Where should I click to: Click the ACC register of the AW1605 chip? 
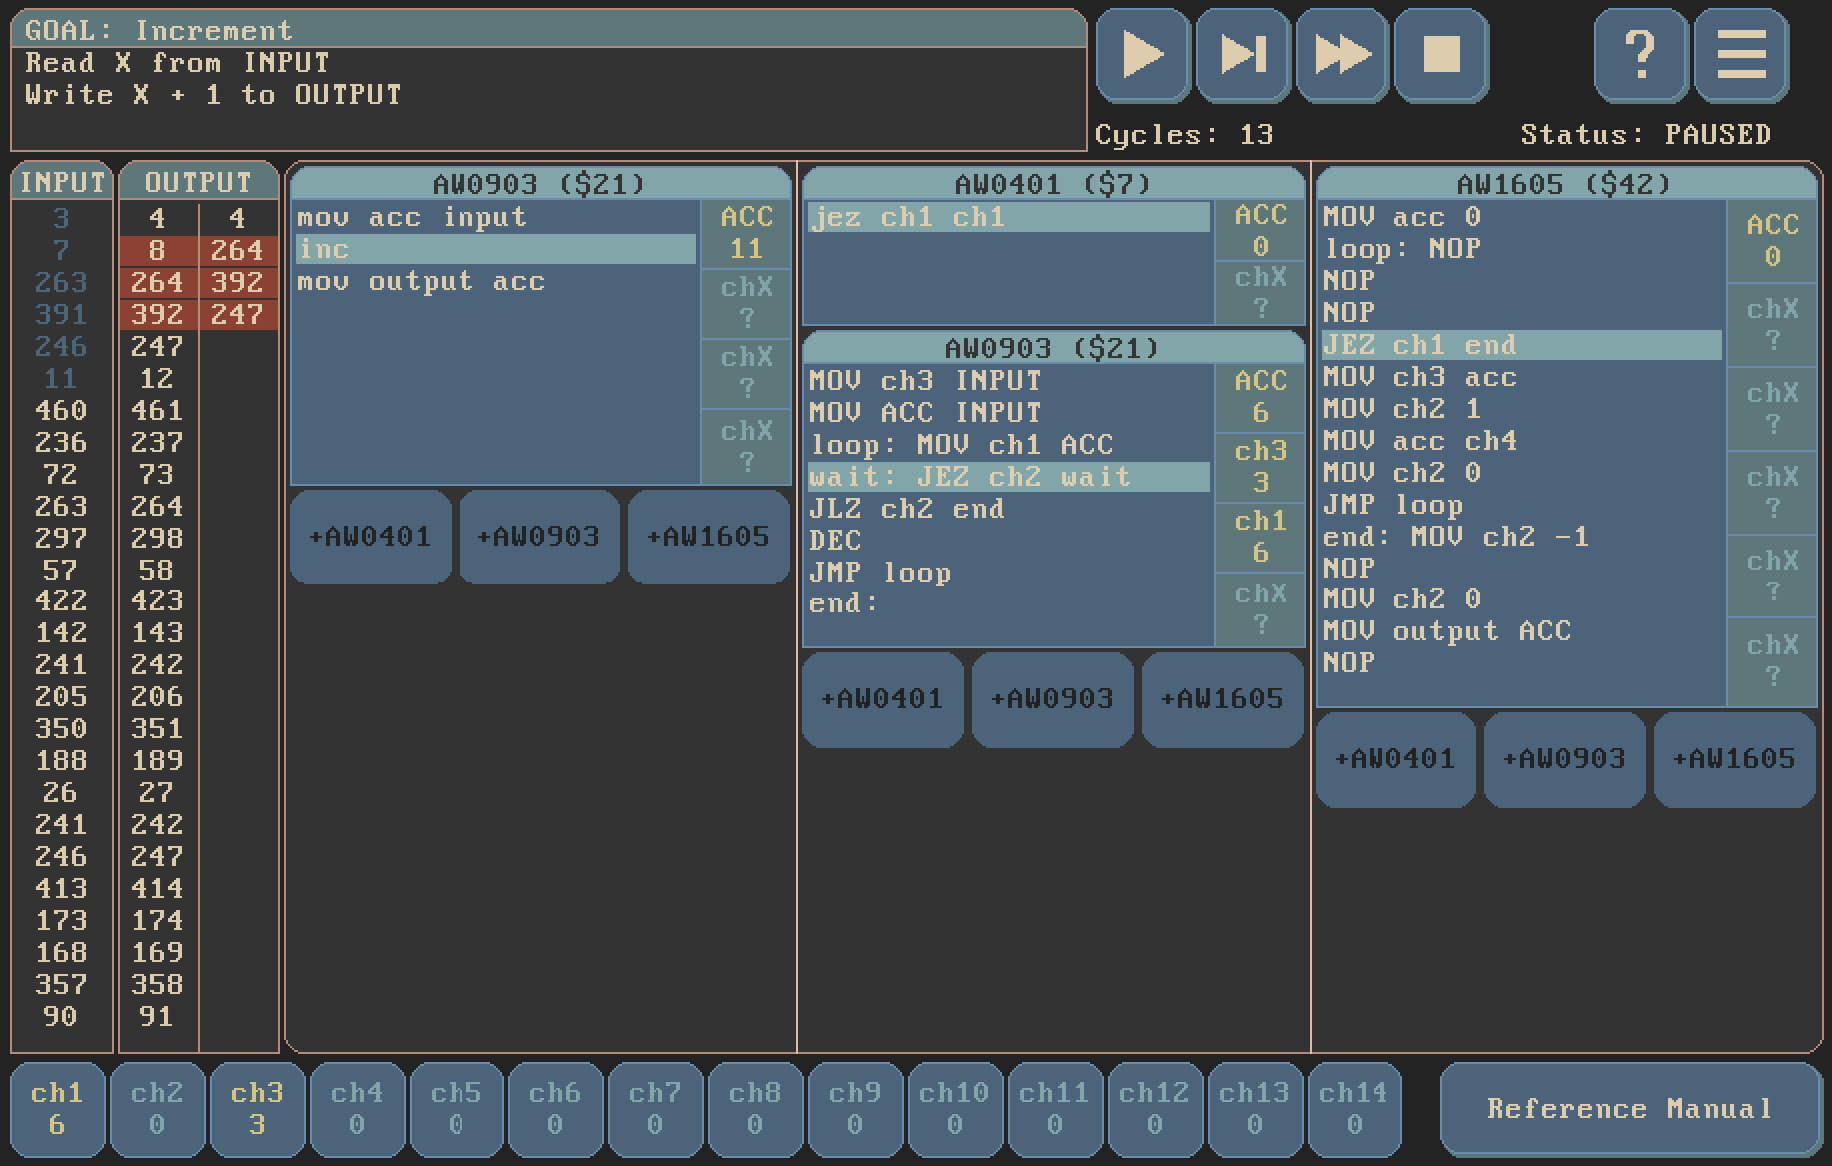point(1771,241)
